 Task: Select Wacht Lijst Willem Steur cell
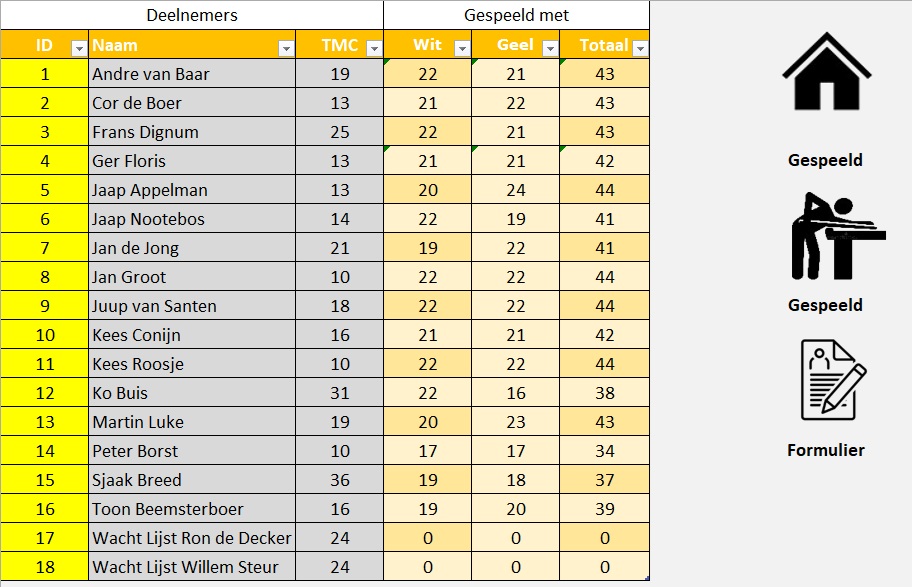point(192,567)
